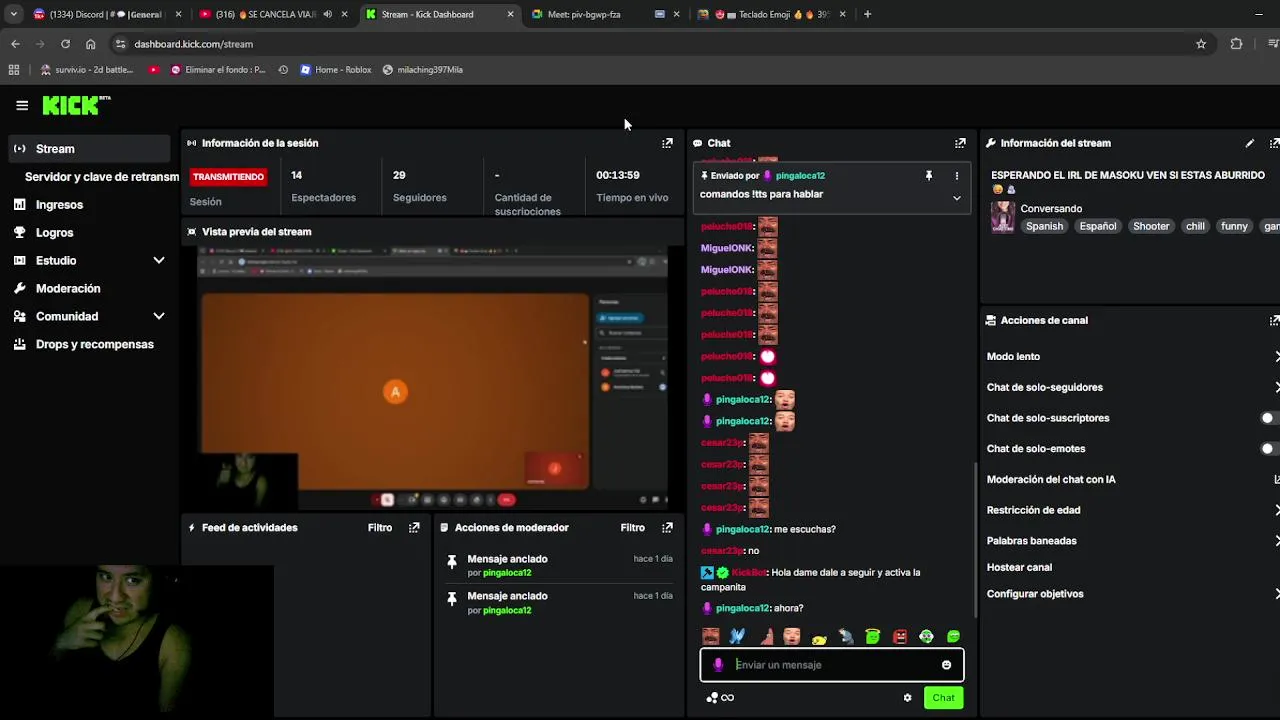This screenshot has height=720, width=1280.
Task: Open pinned message three-dot options
Action: pos(956,176)
